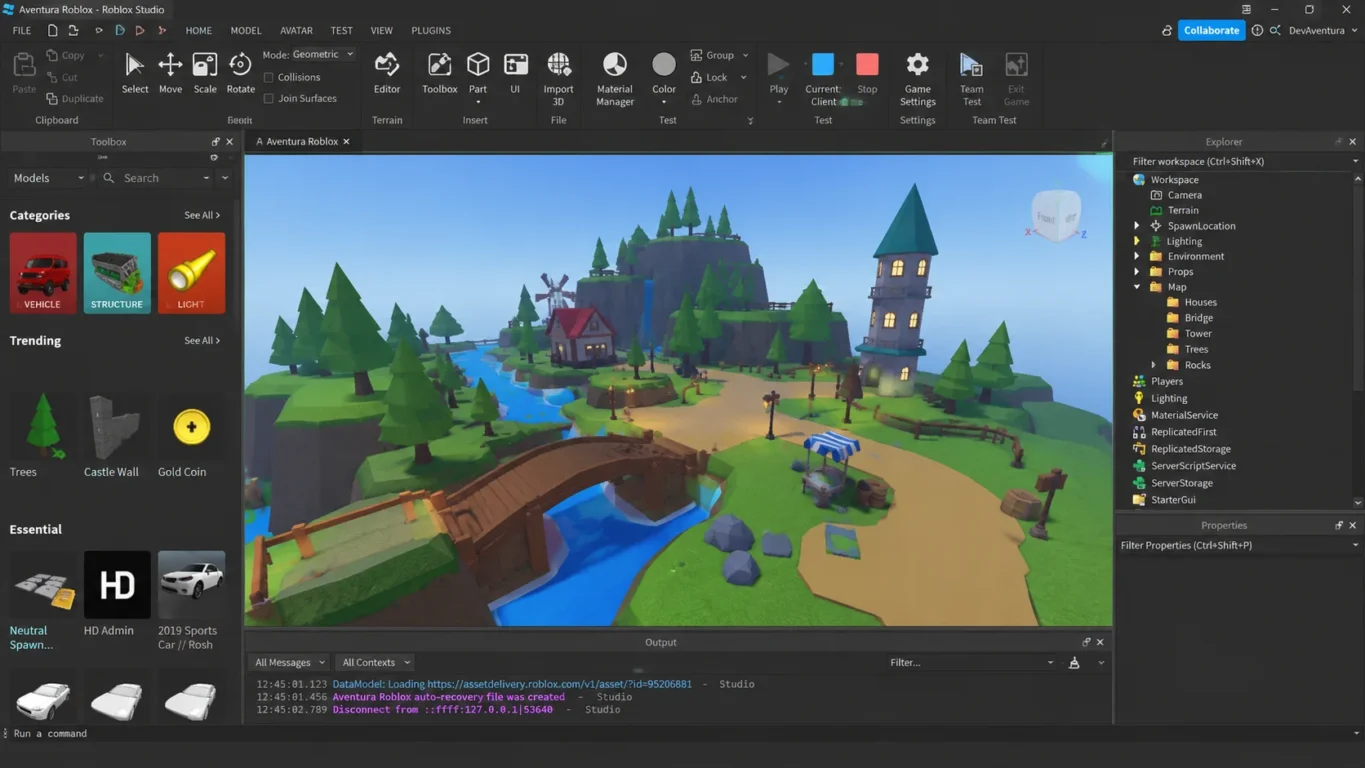Screen dimensions: 1365x768
Task: Click See All next to Trending
Action: pos(202,340)
